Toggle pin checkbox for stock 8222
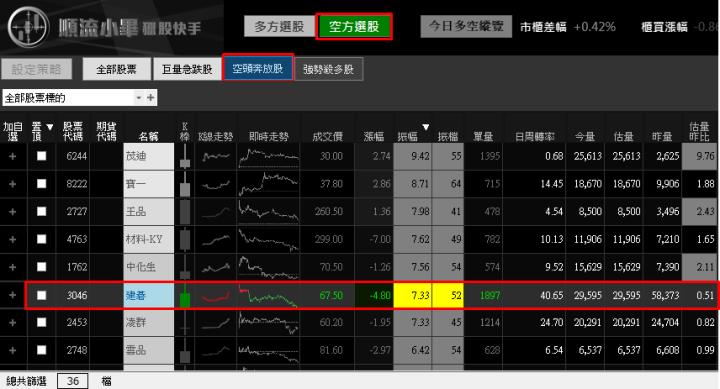This screenshot has height=389, width=720. click(x=41, y=184)
